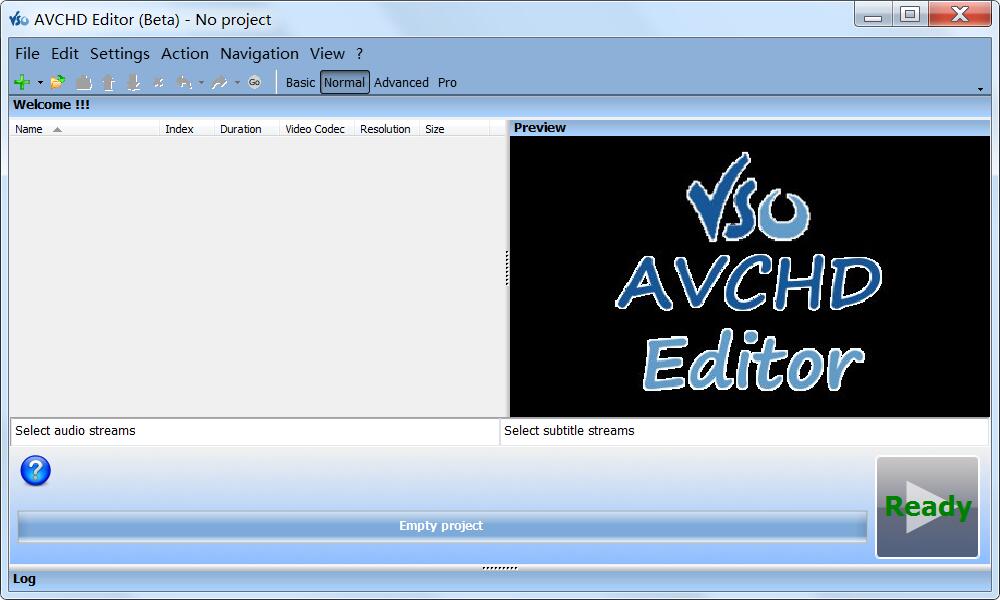
Task: Click the Select subtitle streams box
Action: [x=744, y=431]
